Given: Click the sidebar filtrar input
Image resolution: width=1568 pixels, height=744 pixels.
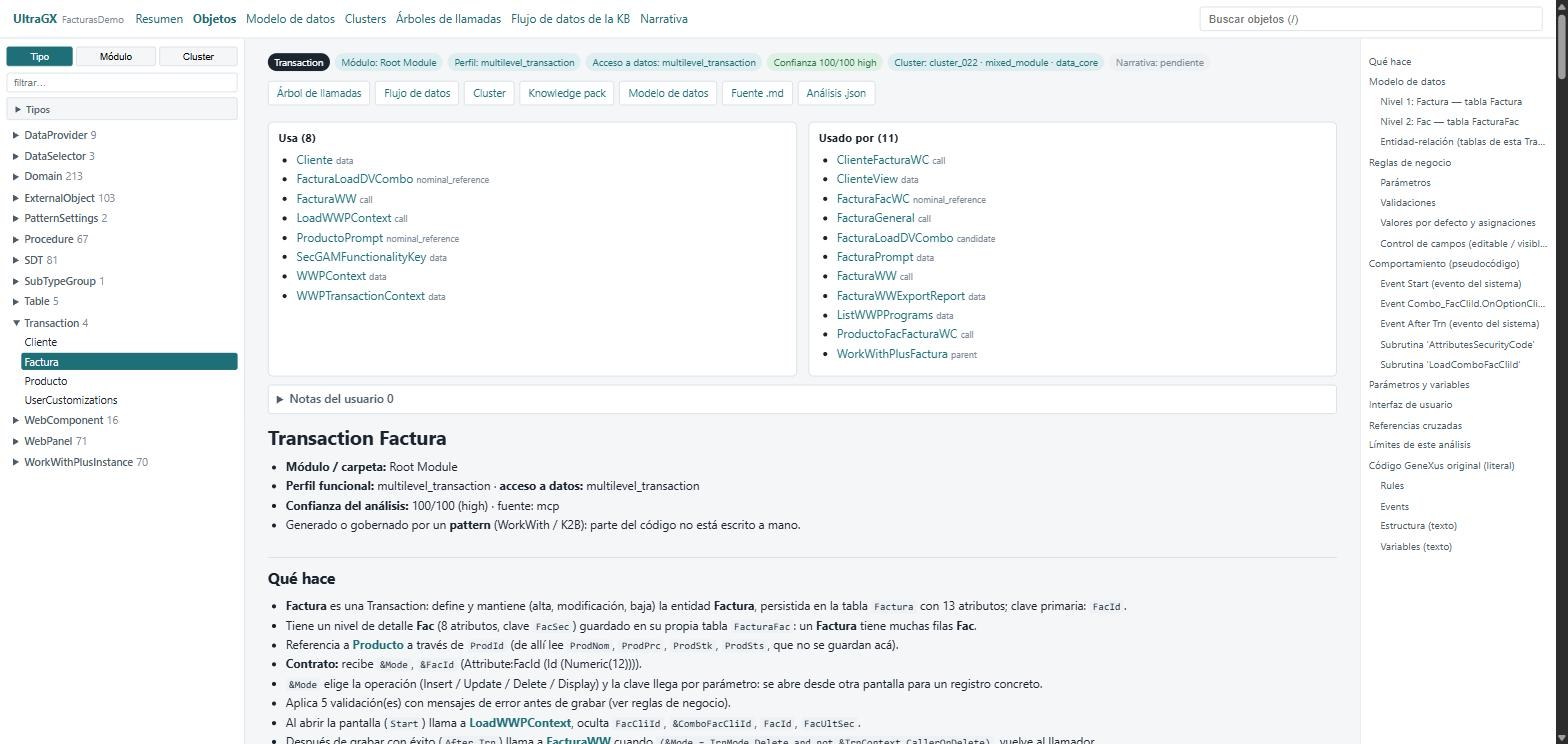Looking at the screenshot, I should pos(122,83).
